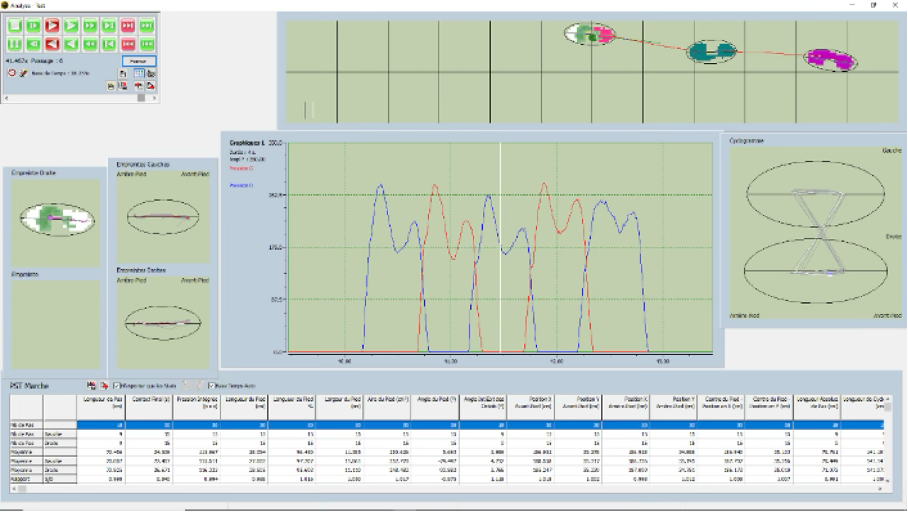Toggle the highlighted grid view icon in playback panel
Viewport: 908px width, 512px height.
pyautogui.click(x=139, y=74)
